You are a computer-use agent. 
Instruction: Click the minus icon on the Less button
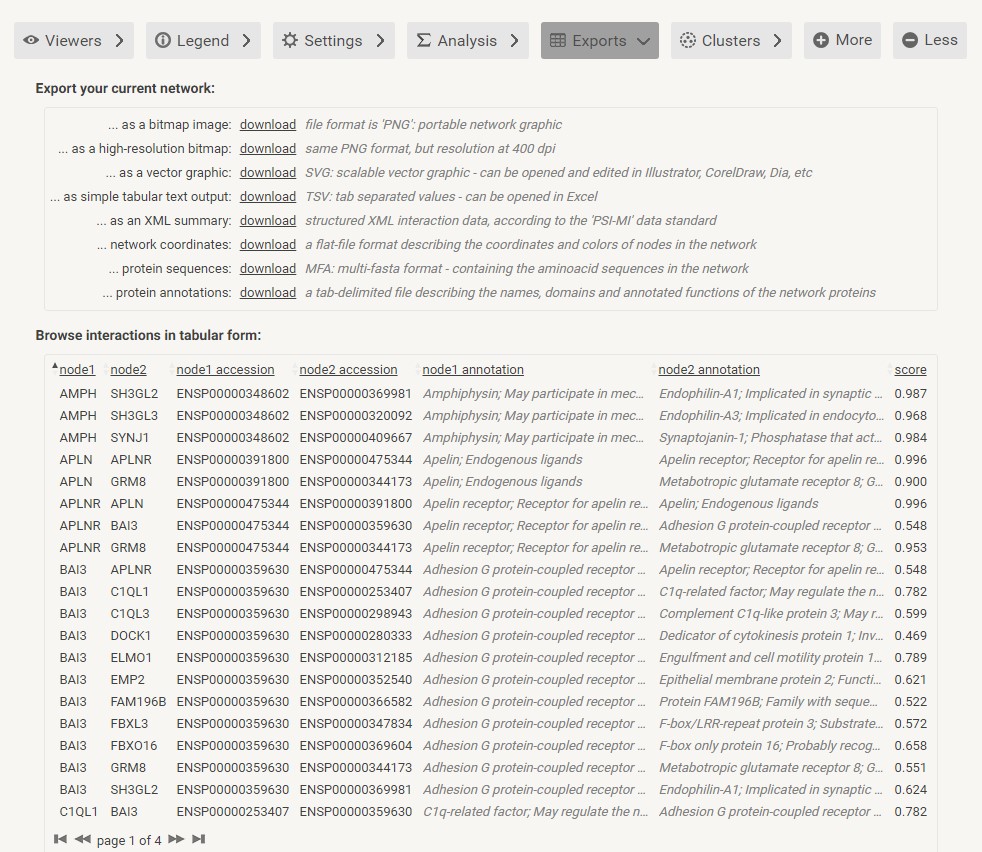910,40
